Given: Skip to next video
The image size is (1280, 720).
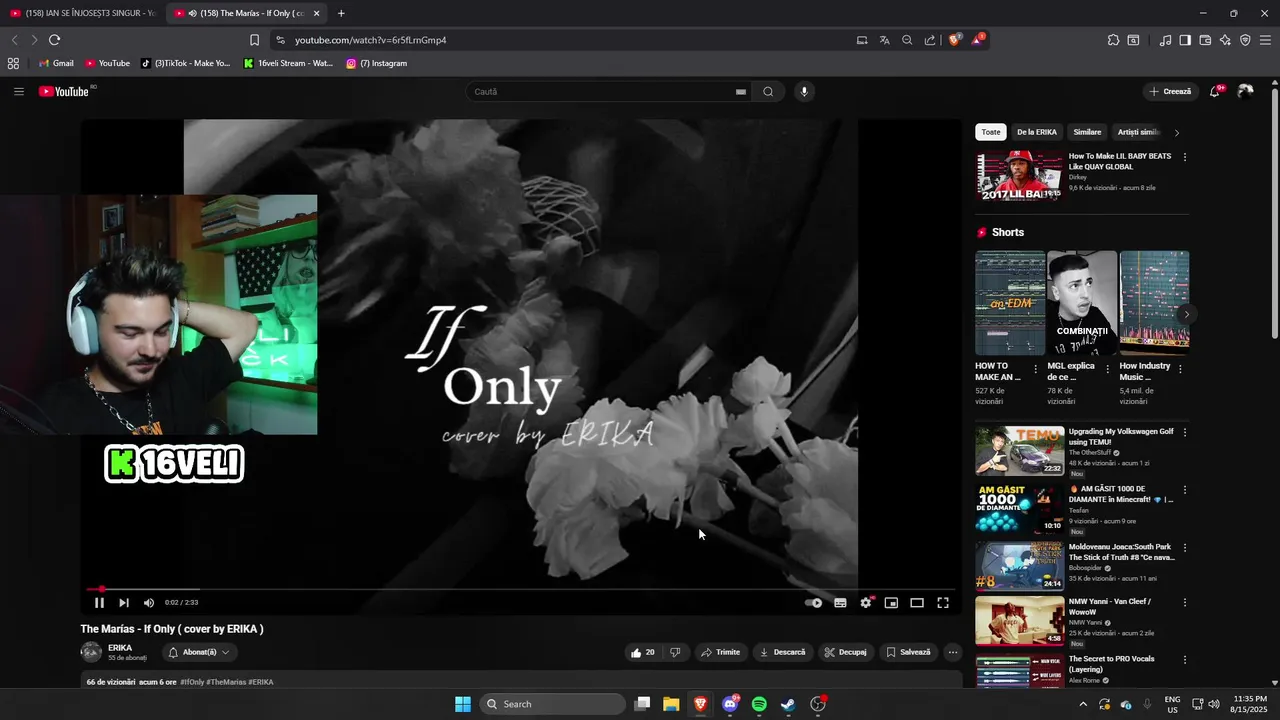Looking at the screenshot, I should pos(124,603).
